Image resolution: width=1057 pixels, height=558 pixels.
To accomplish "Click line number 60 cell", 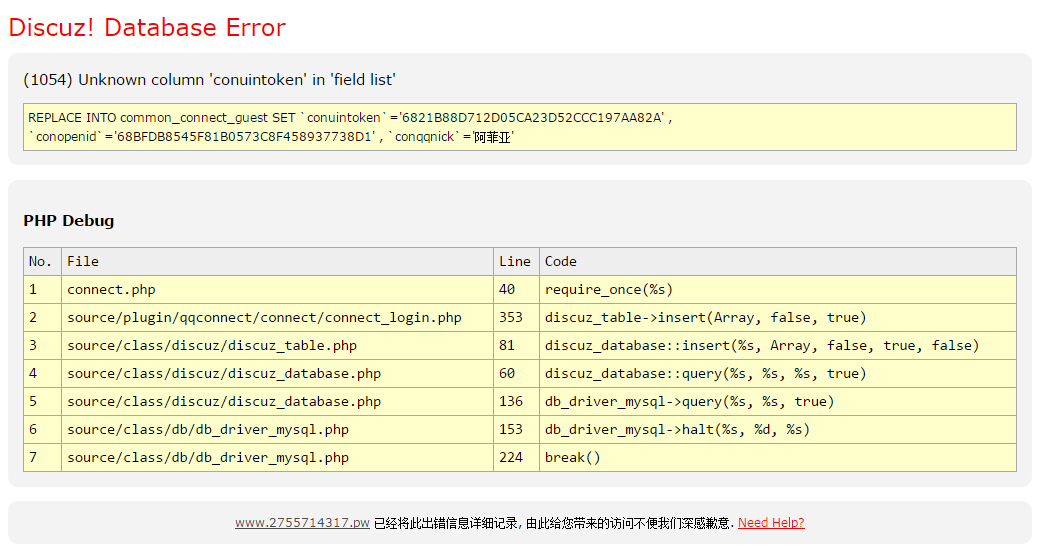I will [516, 373].
